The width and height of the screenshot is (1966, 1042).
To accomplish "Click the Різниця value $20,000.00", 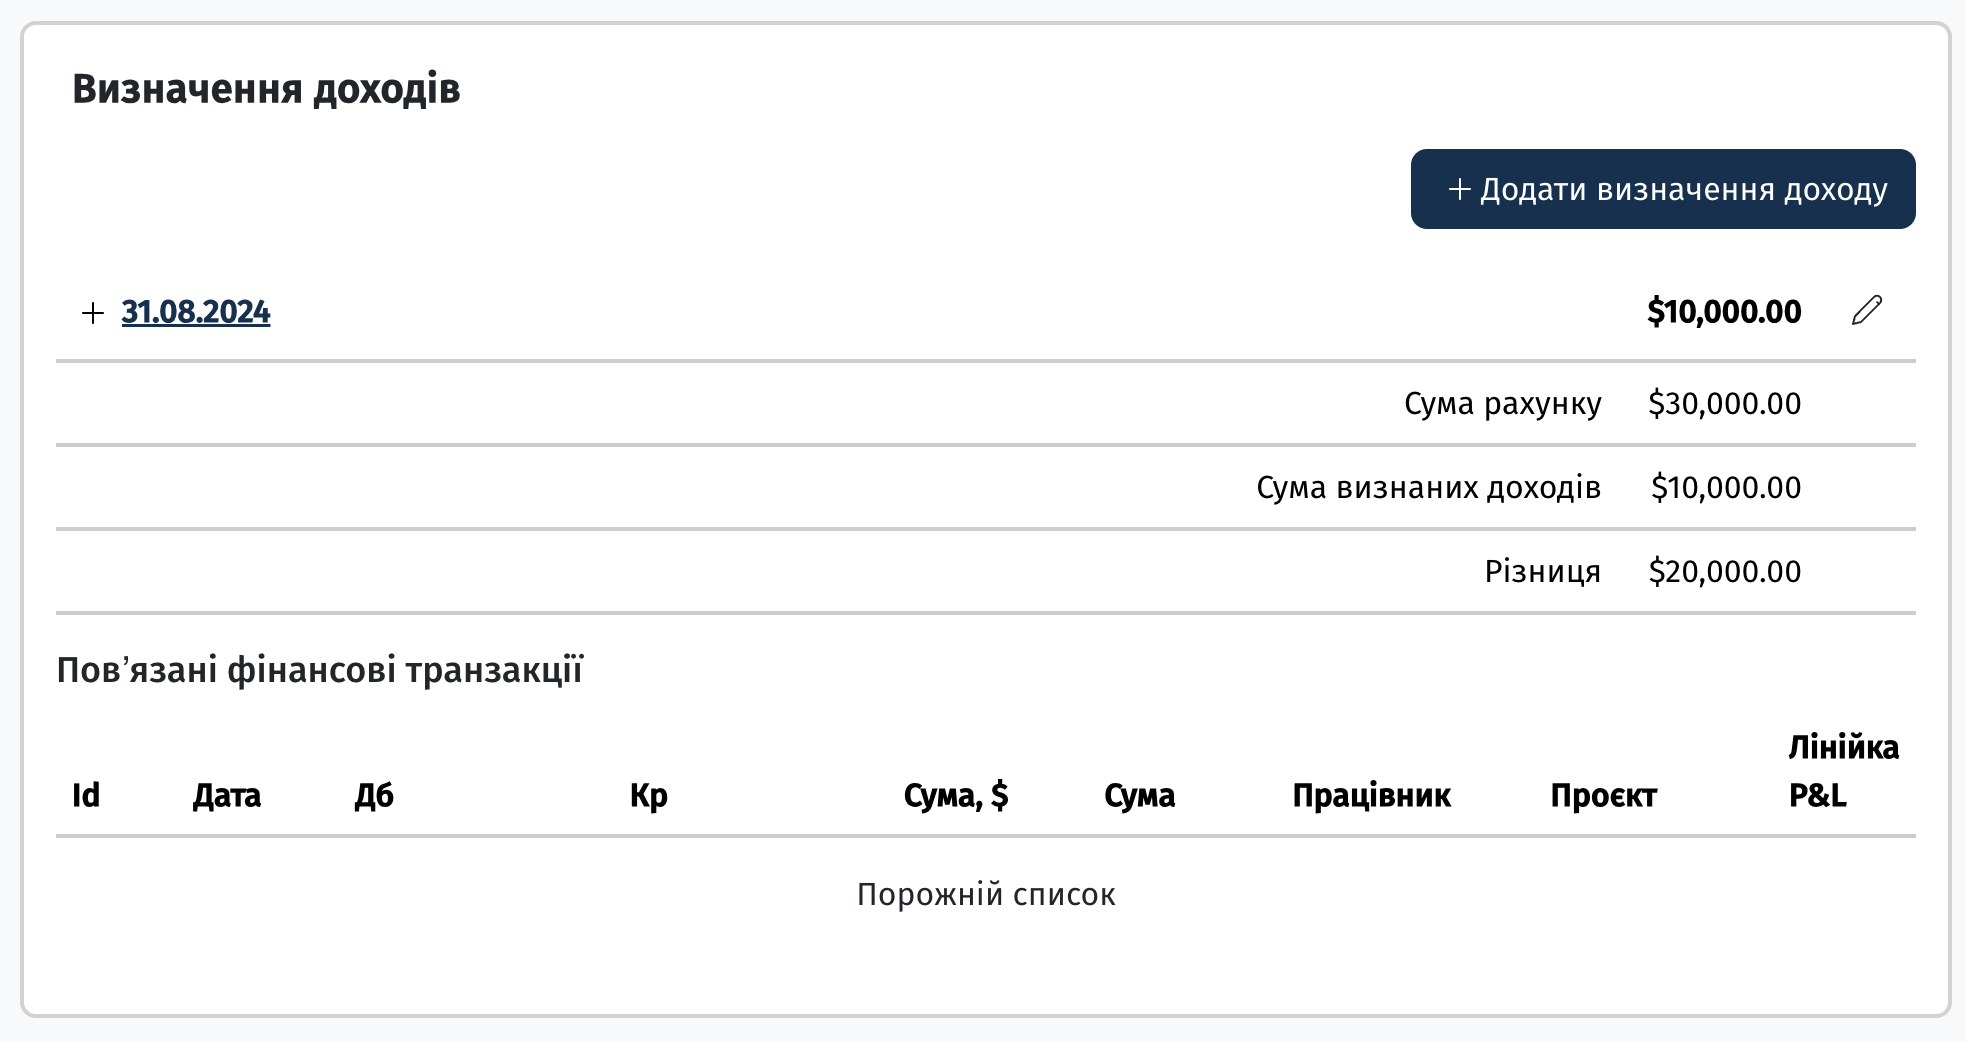I will pyautogui.click(x=1725, y=571).
